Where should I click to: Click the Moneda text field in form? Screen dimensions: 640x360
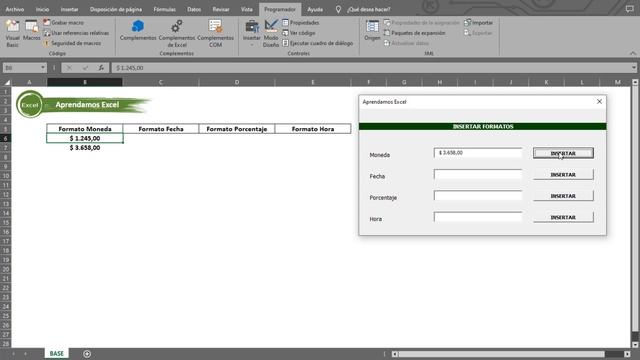(x=478, y=153)
